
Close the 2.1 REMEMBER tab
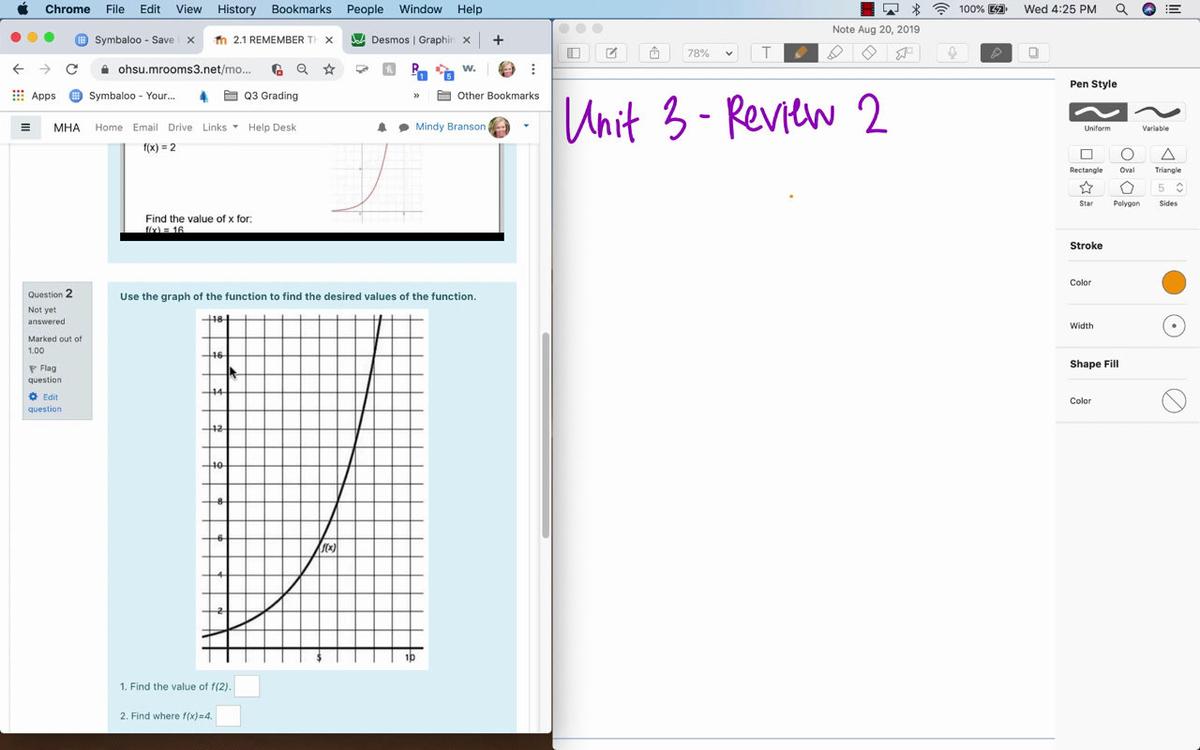click(x=329, y=40)
